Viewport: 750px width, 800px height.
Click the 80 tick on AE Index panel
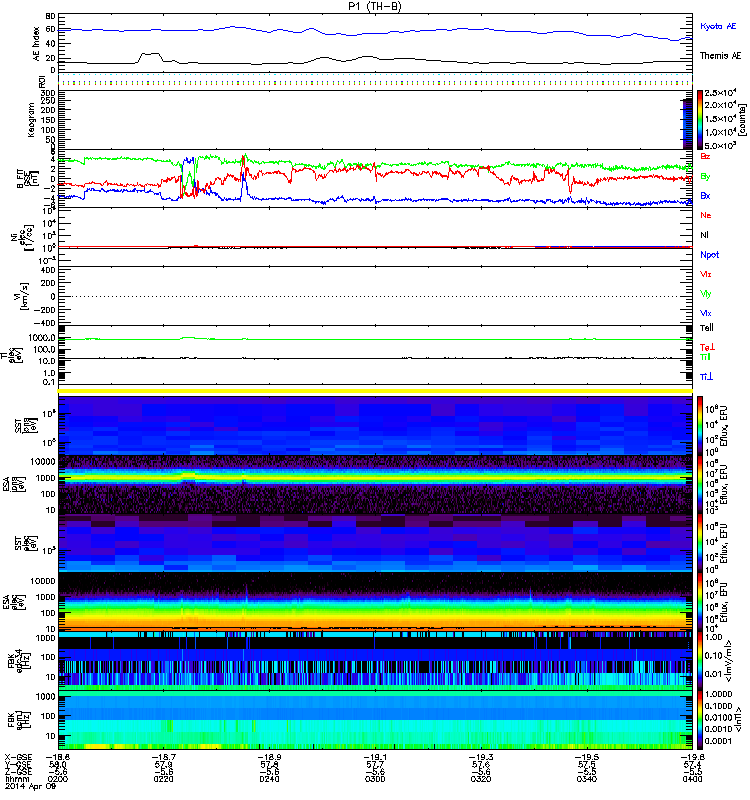51,16
